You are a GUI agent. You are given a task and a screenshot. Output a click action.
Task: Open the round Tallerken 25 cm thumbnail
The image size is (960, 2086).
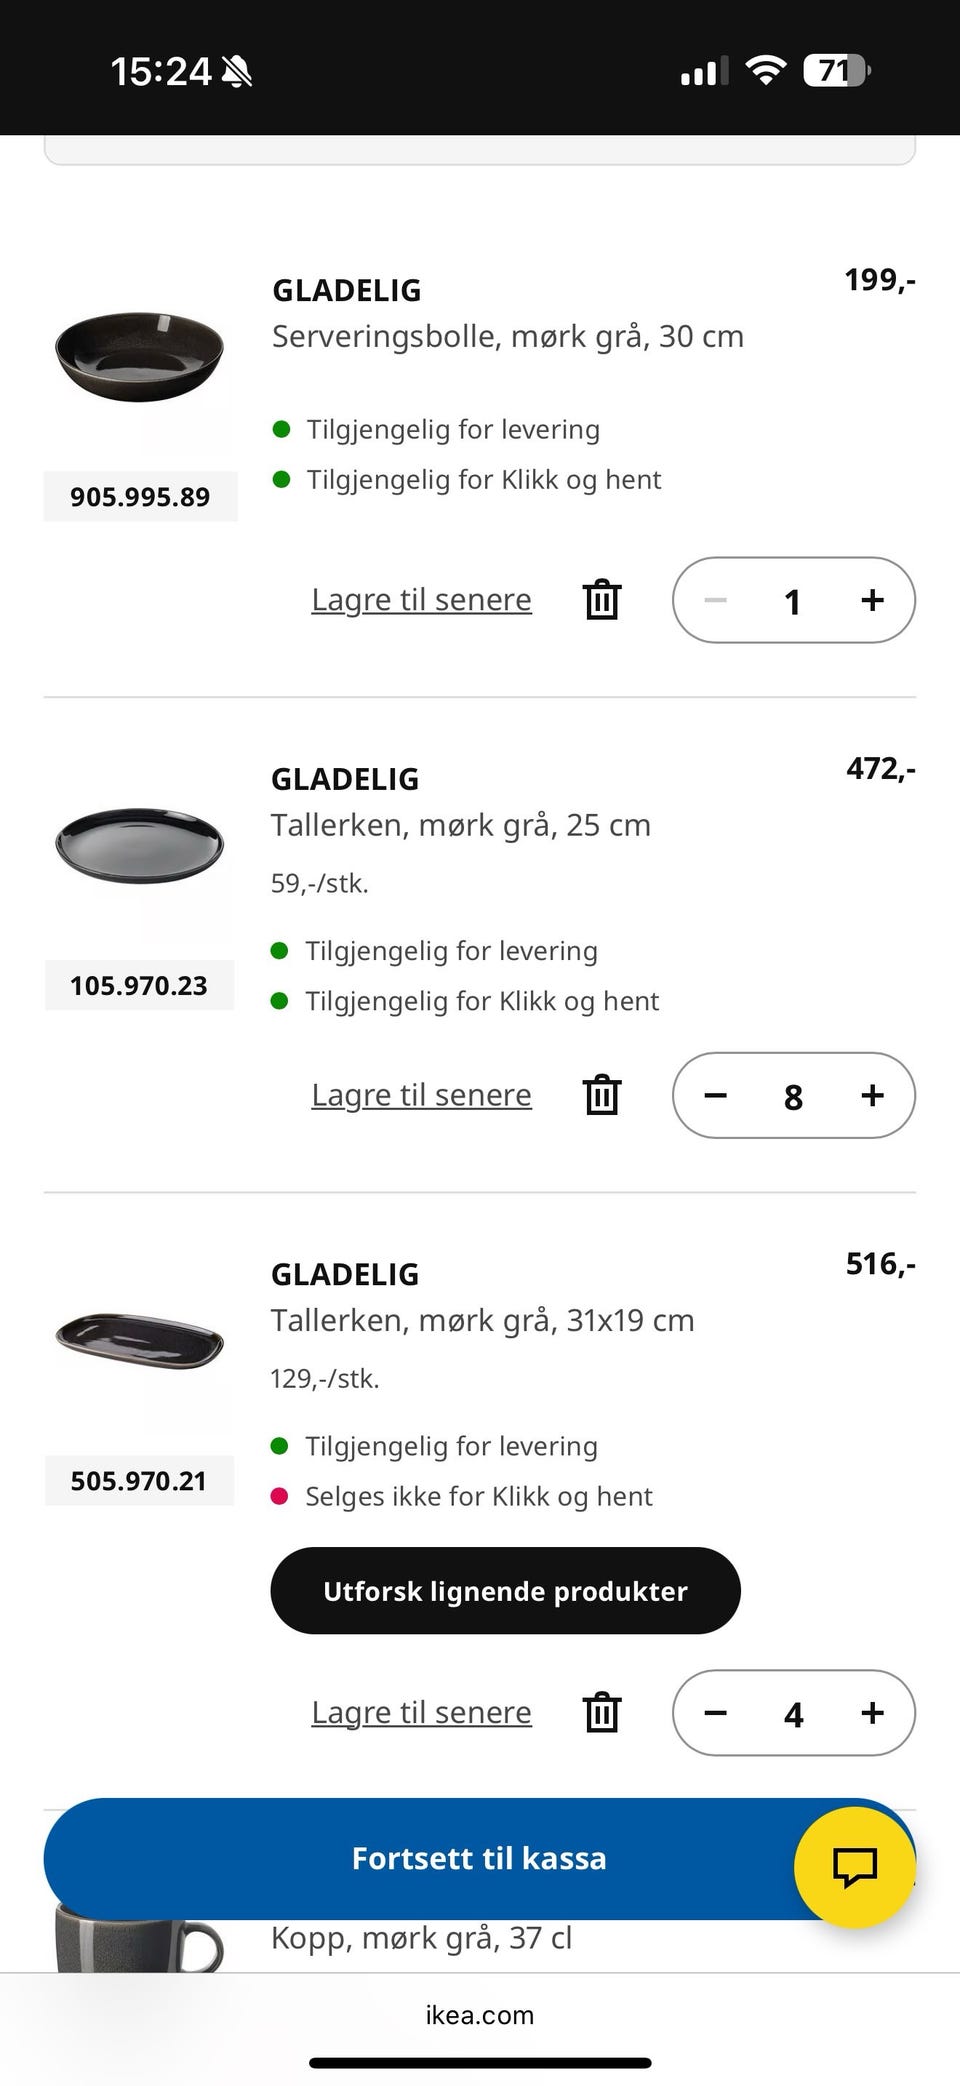coord(140,845)
